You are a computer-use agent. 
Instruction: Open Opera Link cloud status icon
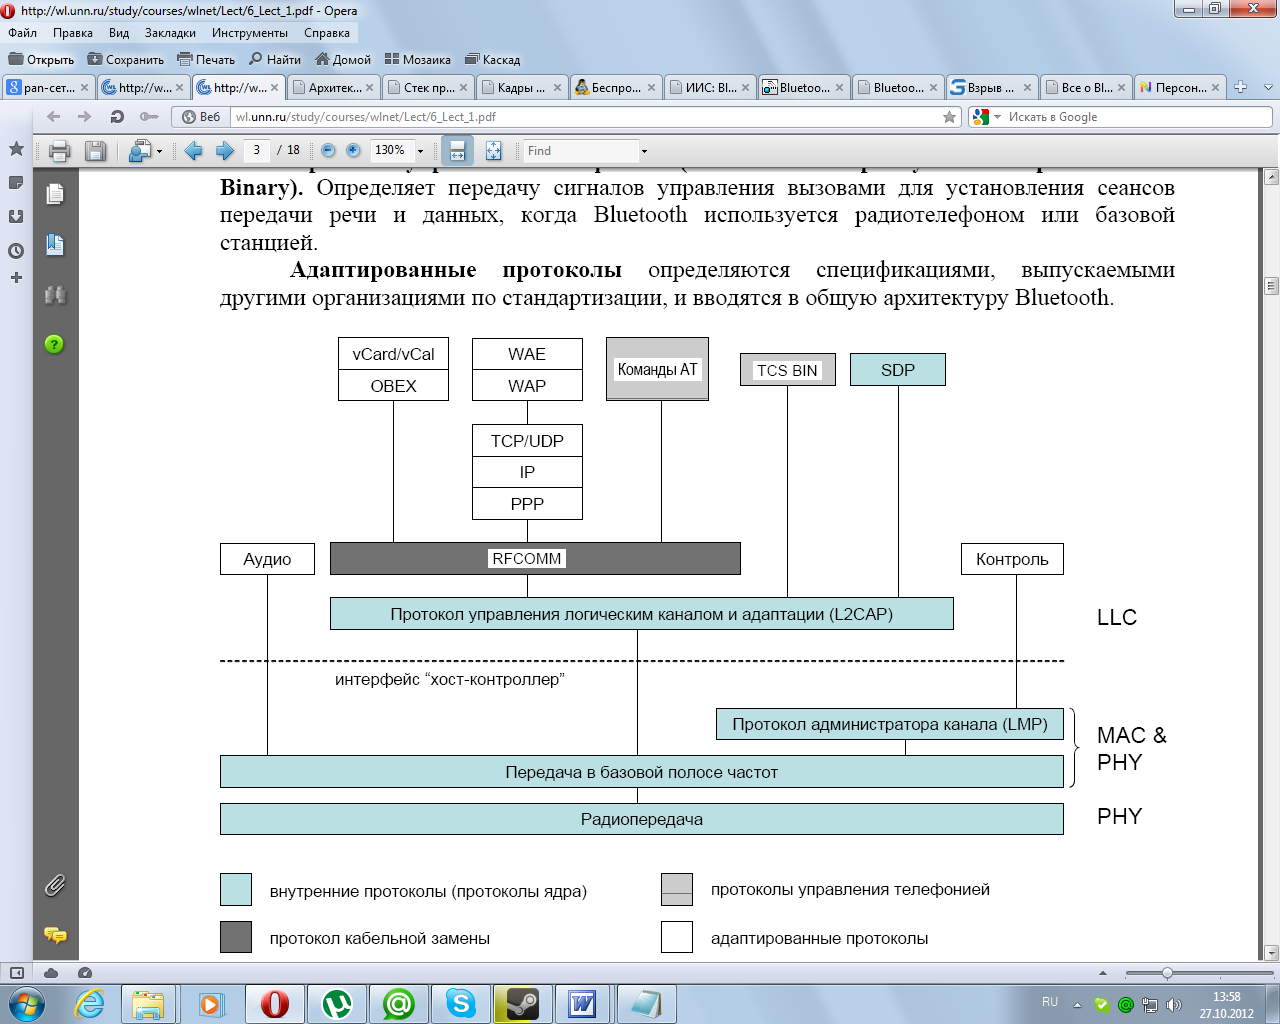tap(51, 972)
